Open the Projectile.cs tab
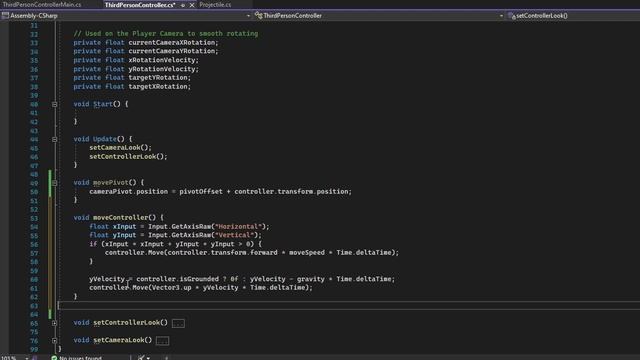The width and height of the screenshot is (640, 360). point(215,5)
